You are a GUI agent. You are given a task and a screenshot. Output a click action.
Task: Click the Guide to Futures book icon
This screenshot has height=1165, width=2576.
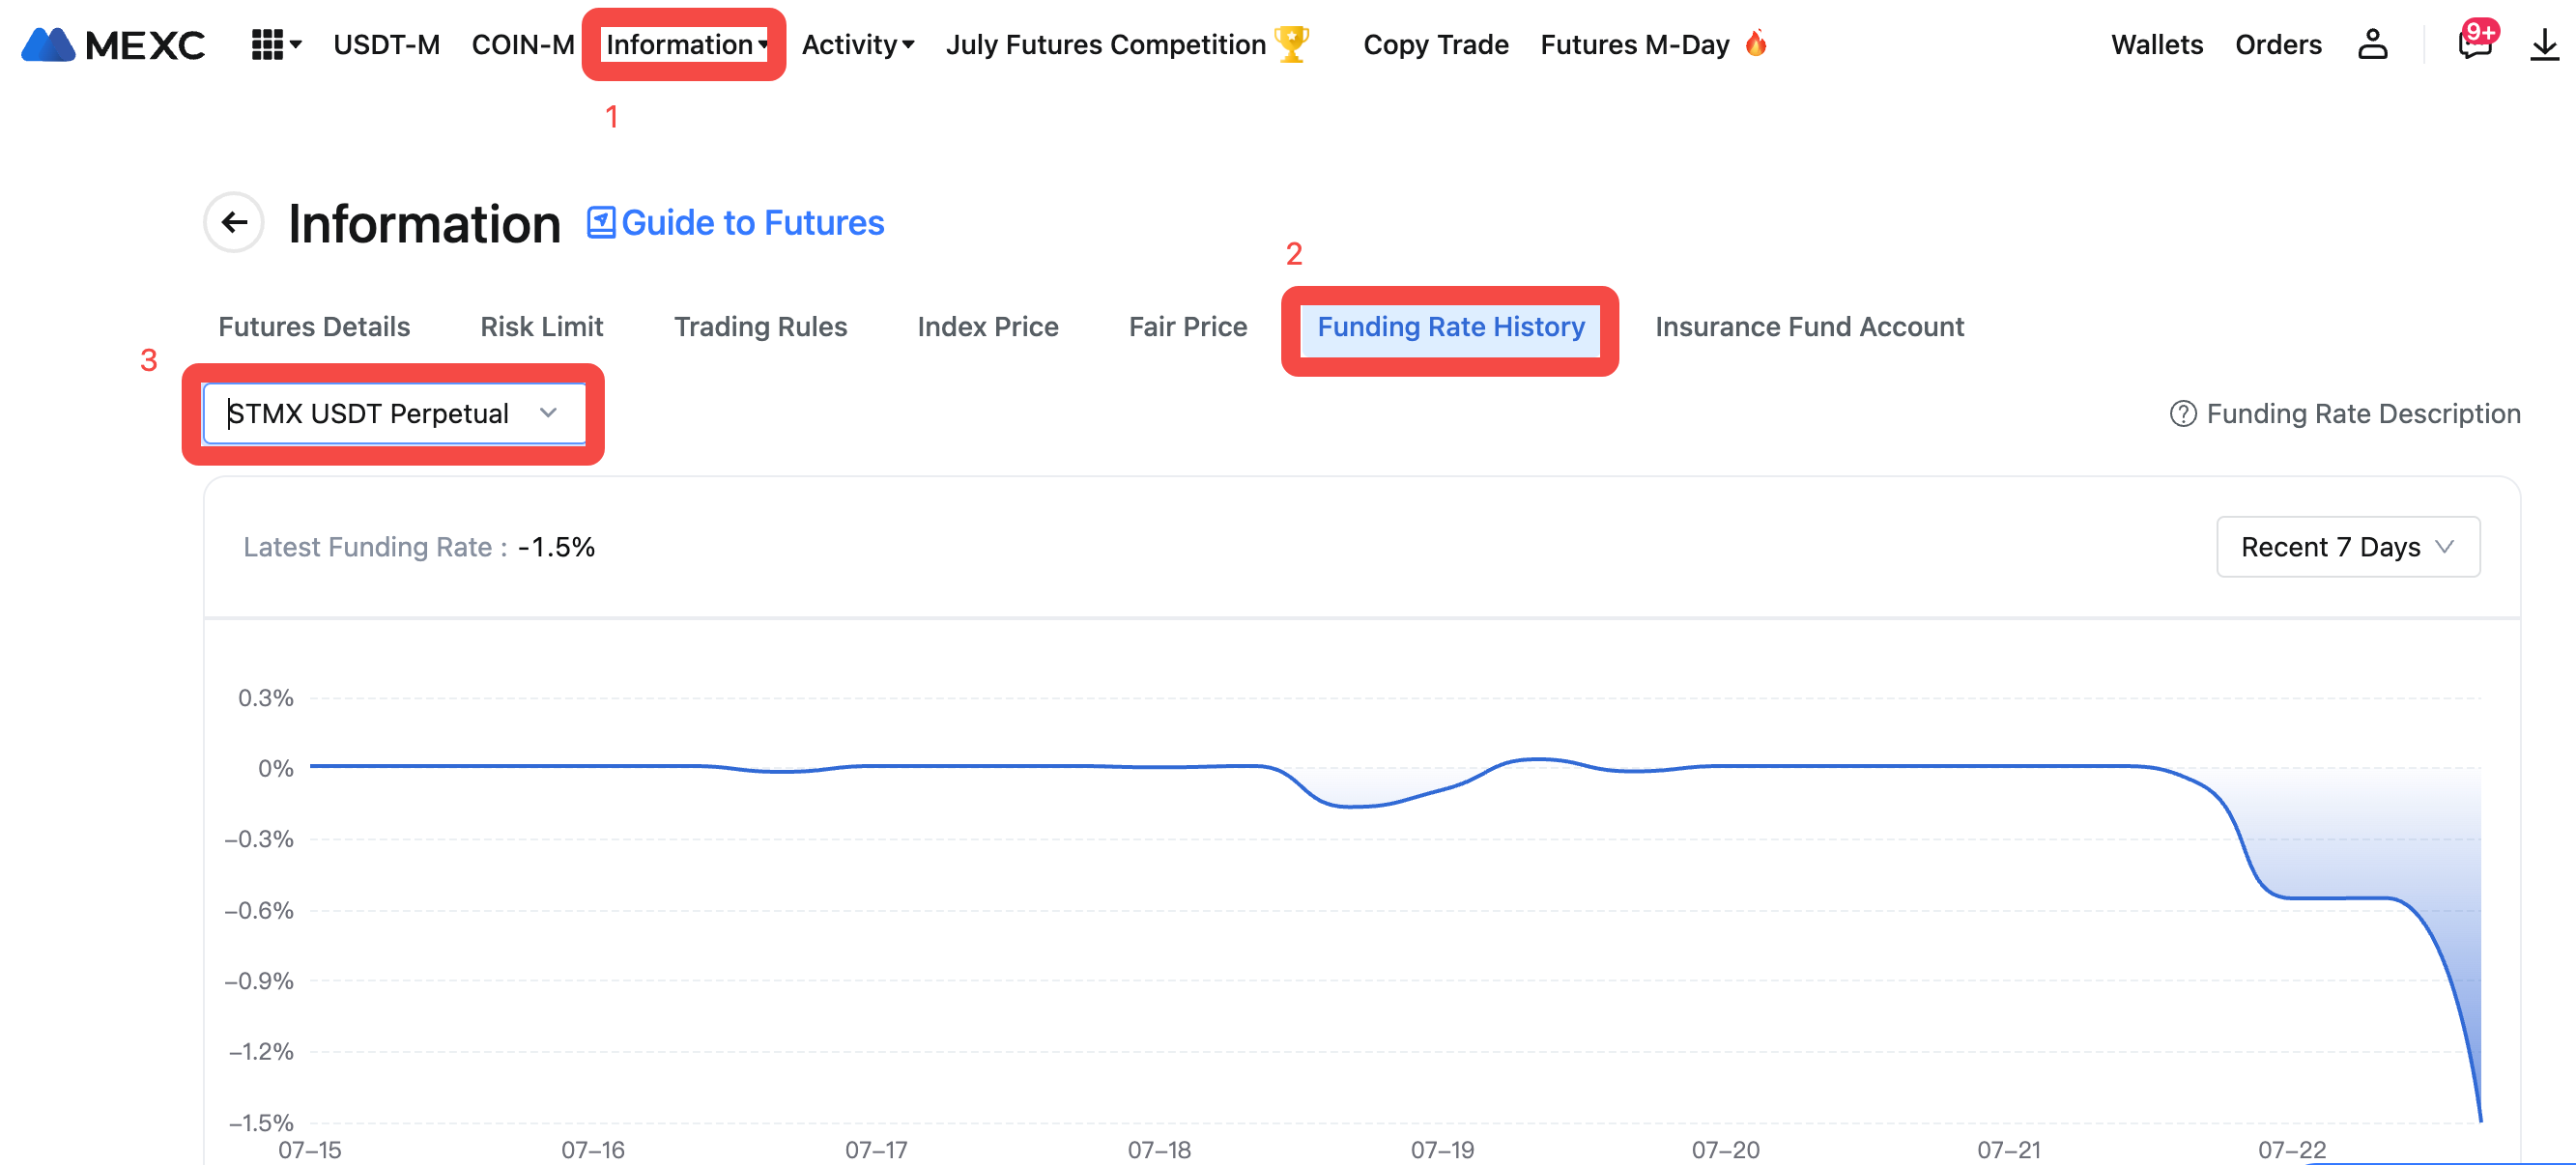click(600, 222)
